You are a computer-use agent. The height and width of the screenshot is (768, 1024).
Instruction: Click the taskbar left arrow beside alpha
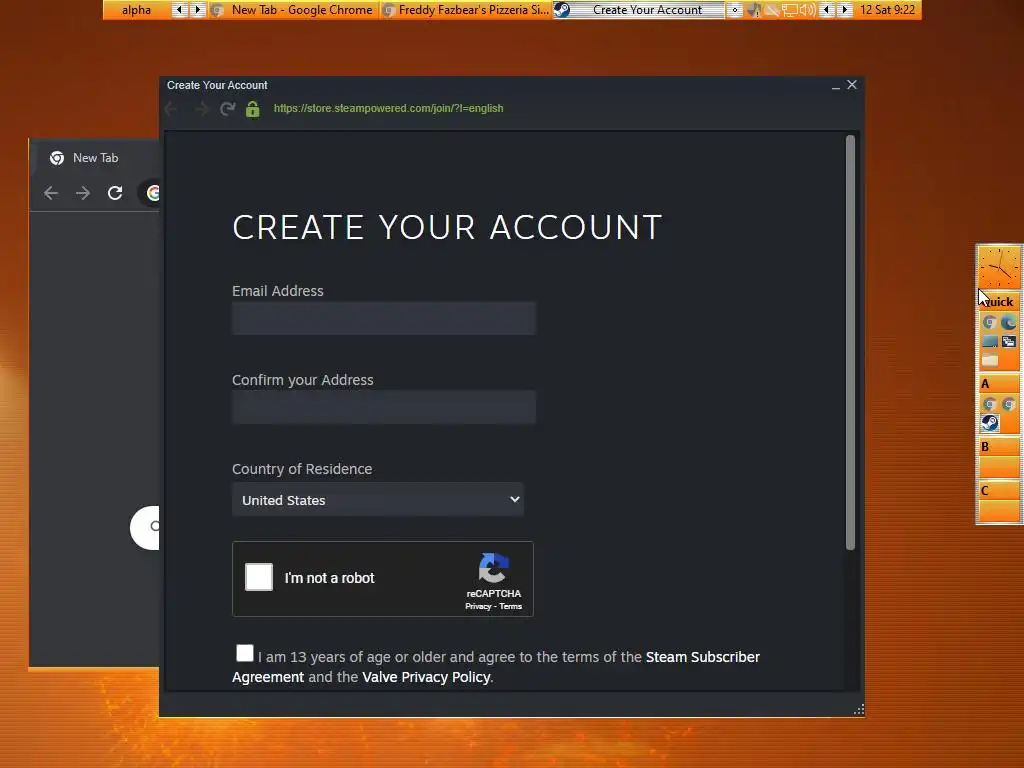pyautogui.click(x=179, y=10)
